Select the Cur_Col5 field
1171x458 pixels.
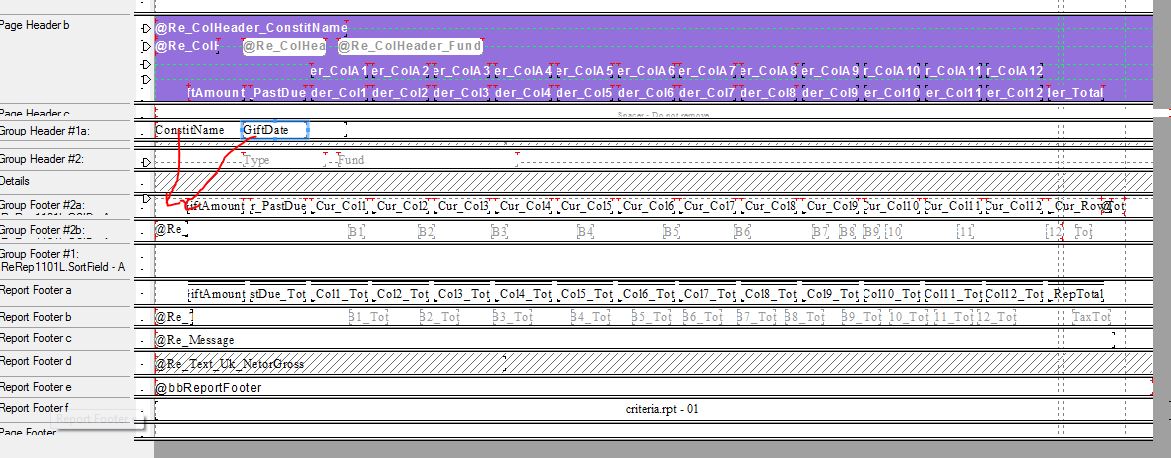click(x=586, y=205)
